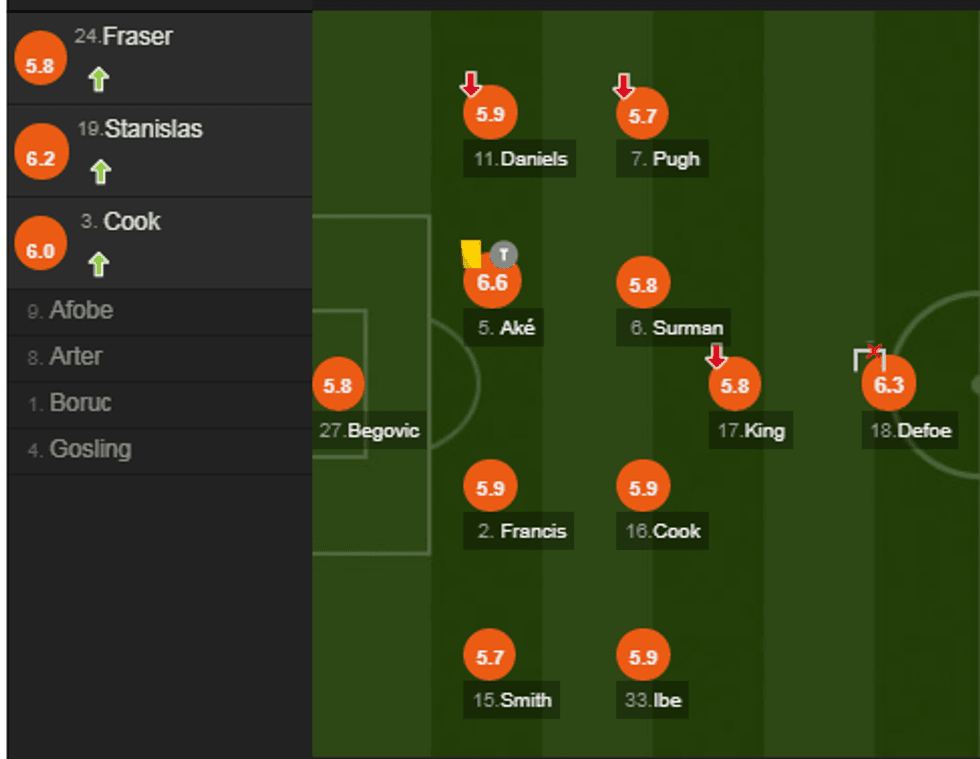Viewport: 980px width, 759px height.
Task: Click the red substituted-off arrow above Pugh
Action: coord(624,86)
